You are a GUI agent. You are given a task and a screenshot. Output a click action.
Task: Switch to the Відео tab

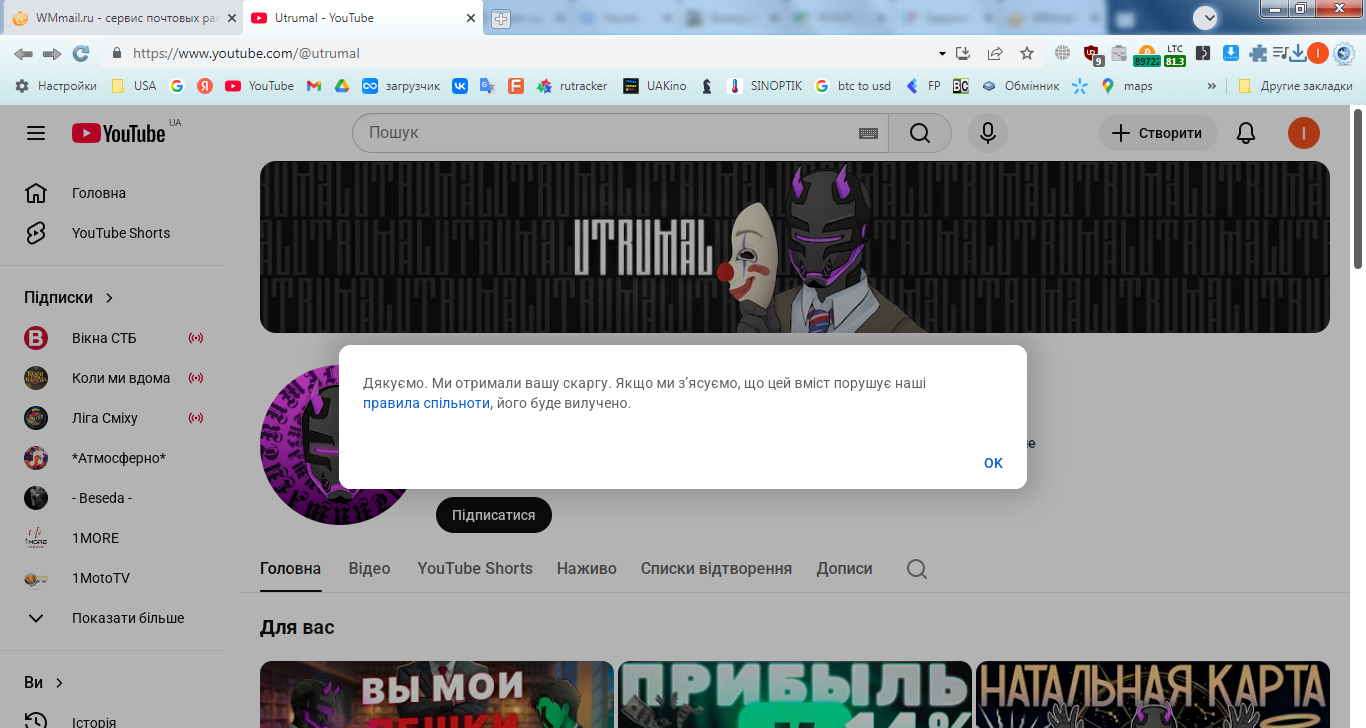(x=369, y=568)
